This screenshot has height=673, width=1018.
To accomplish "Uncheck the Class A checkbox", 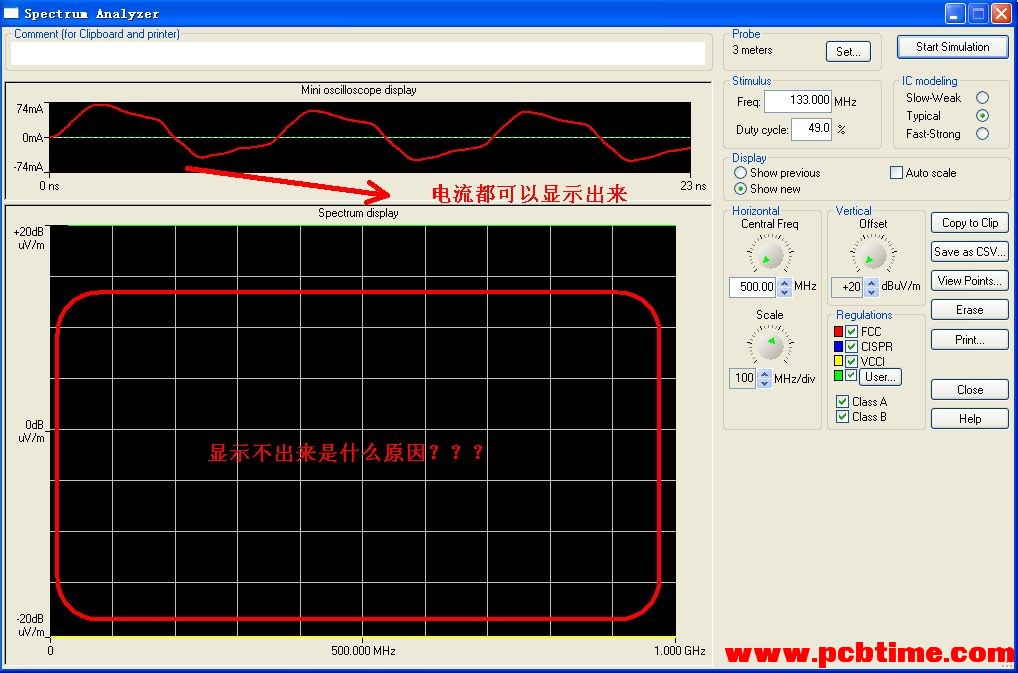I will click(842, 402).
